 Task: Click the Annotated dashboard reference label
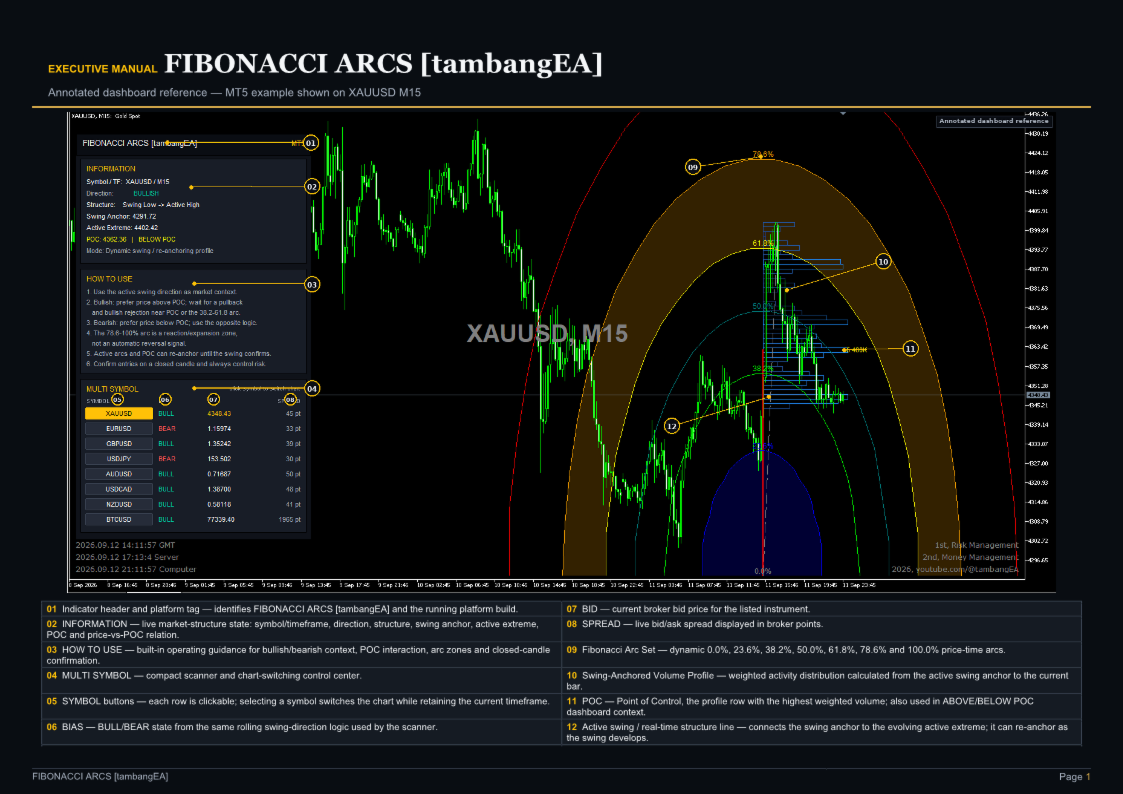click(994, 121)
